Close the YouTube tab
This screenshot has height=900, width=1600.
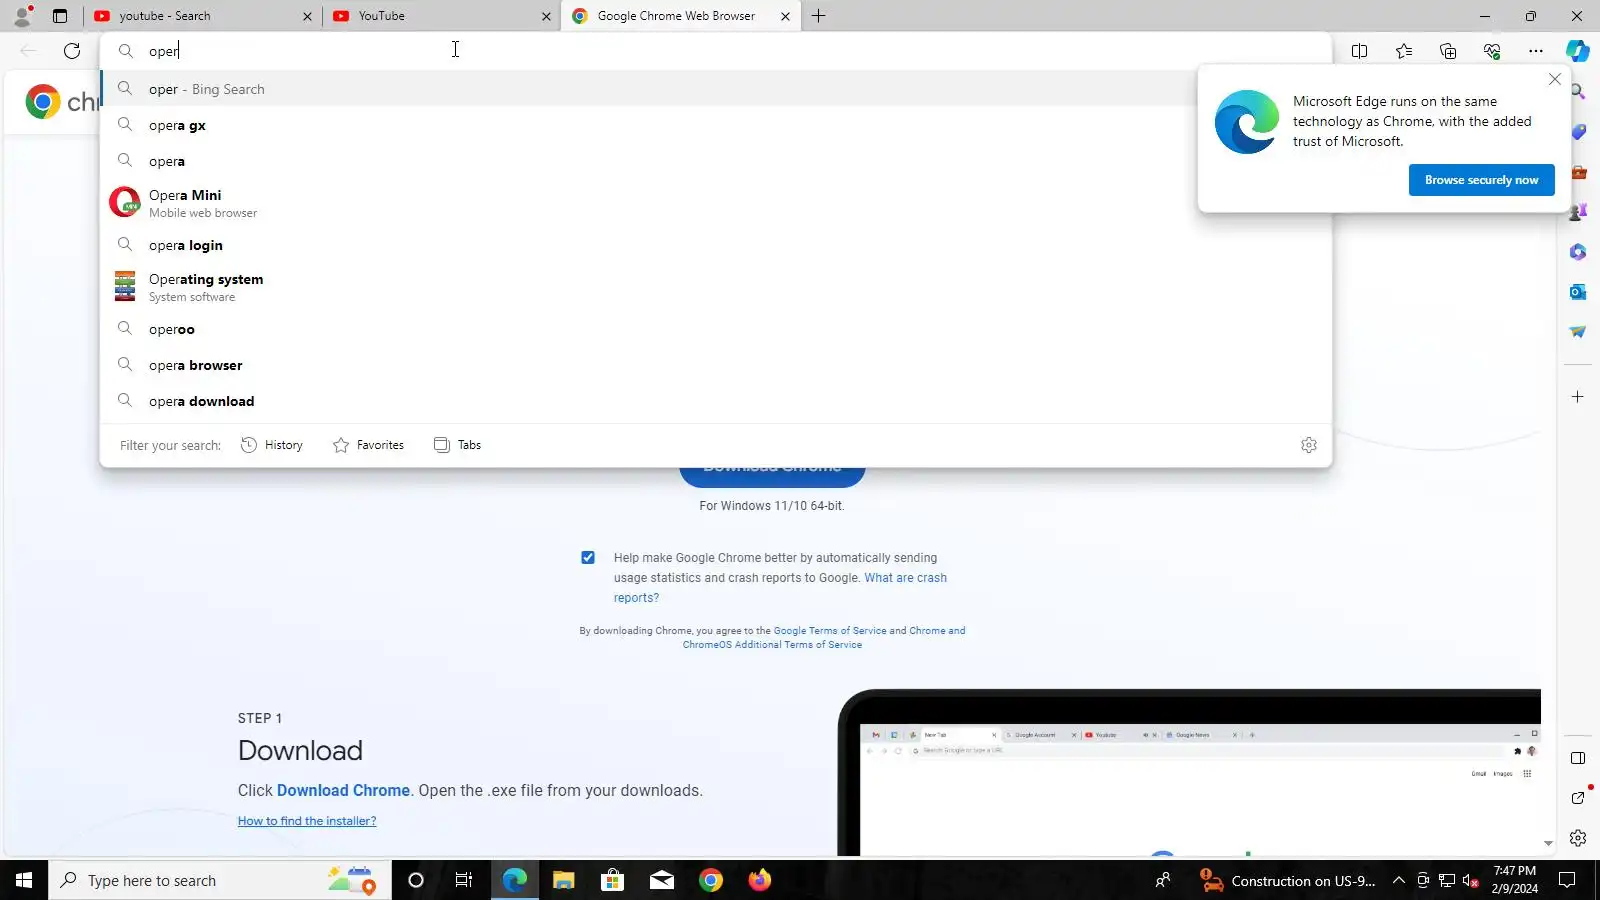546,16
